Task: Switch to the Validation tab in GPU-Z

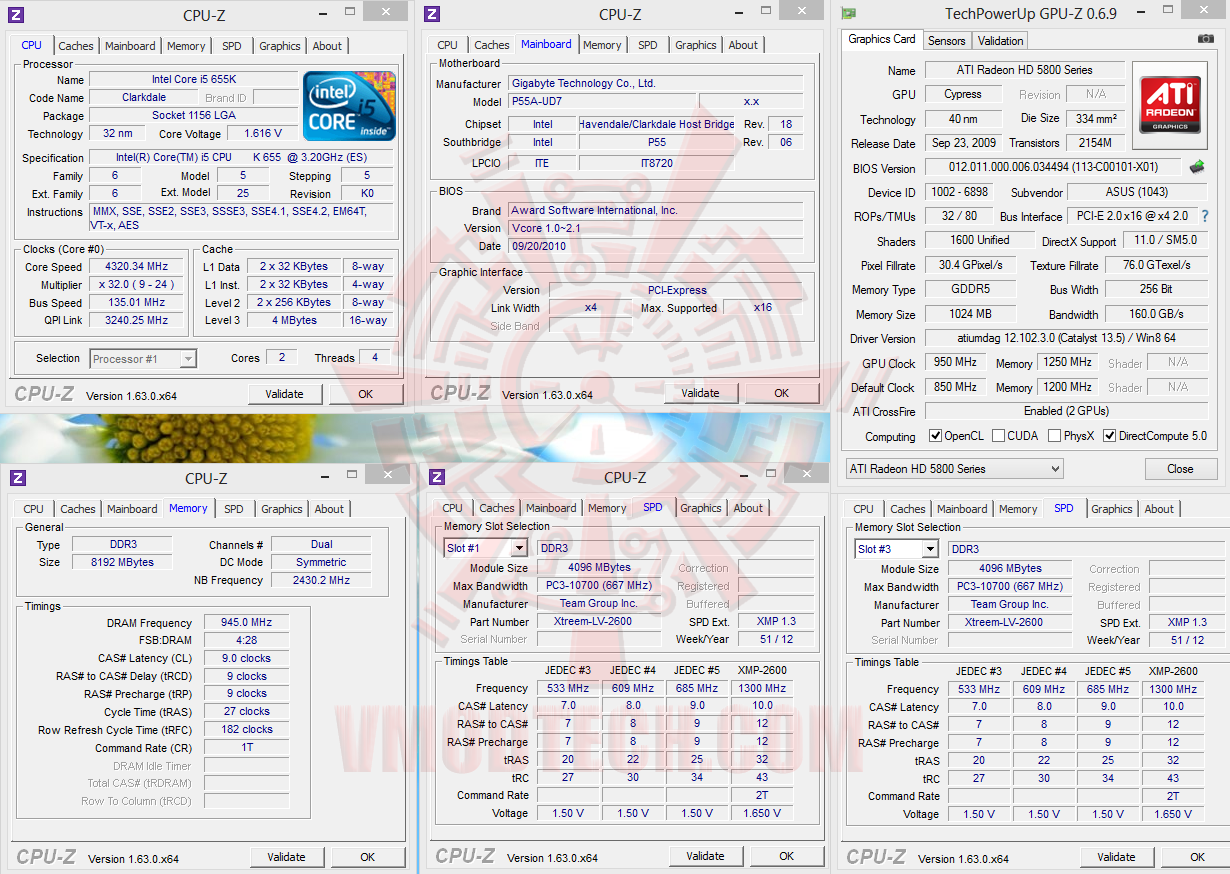Action: pos(1000,41)
